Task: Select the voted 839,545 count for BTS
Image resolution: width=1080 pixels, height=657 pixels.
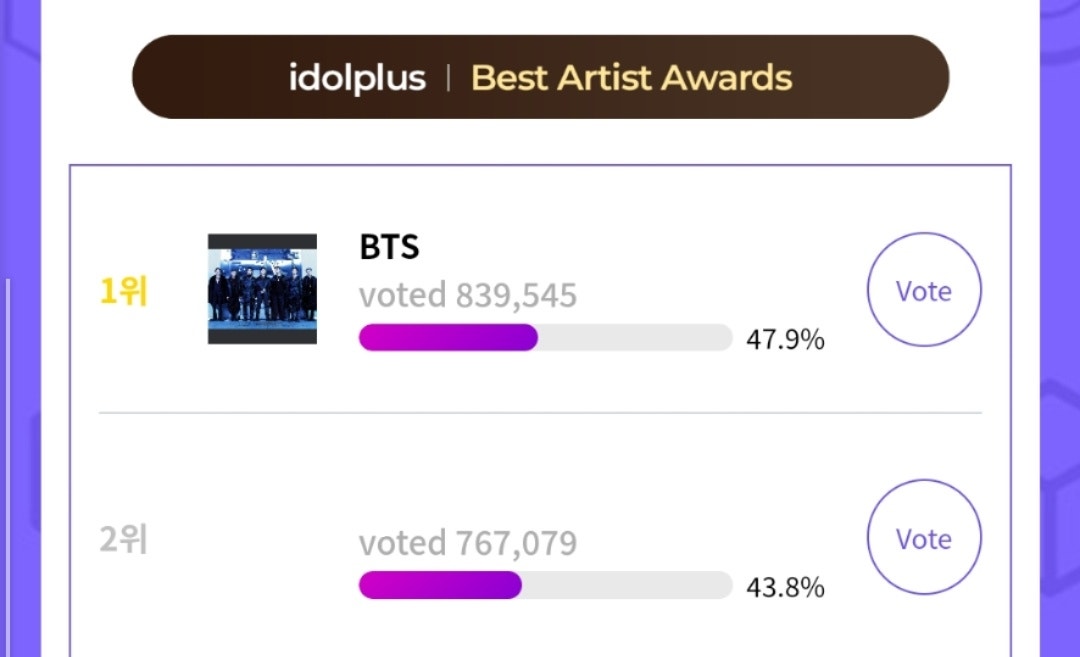Action: pos(468,294)
